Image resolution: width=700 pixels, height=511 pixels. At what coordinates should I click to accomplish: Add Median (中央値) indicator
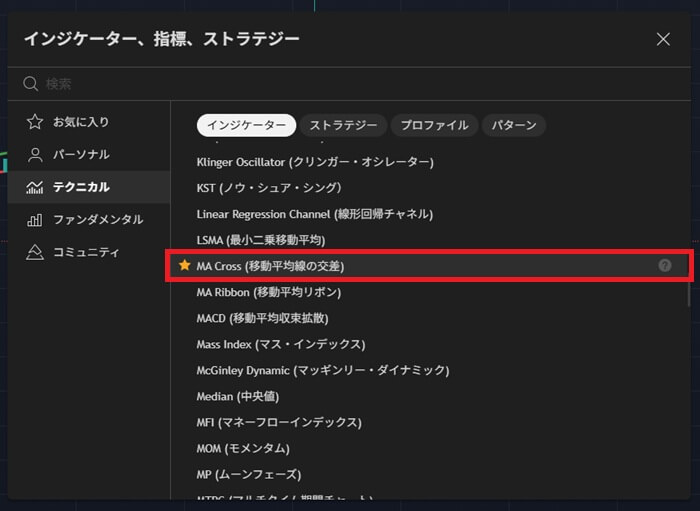(429, 396)
